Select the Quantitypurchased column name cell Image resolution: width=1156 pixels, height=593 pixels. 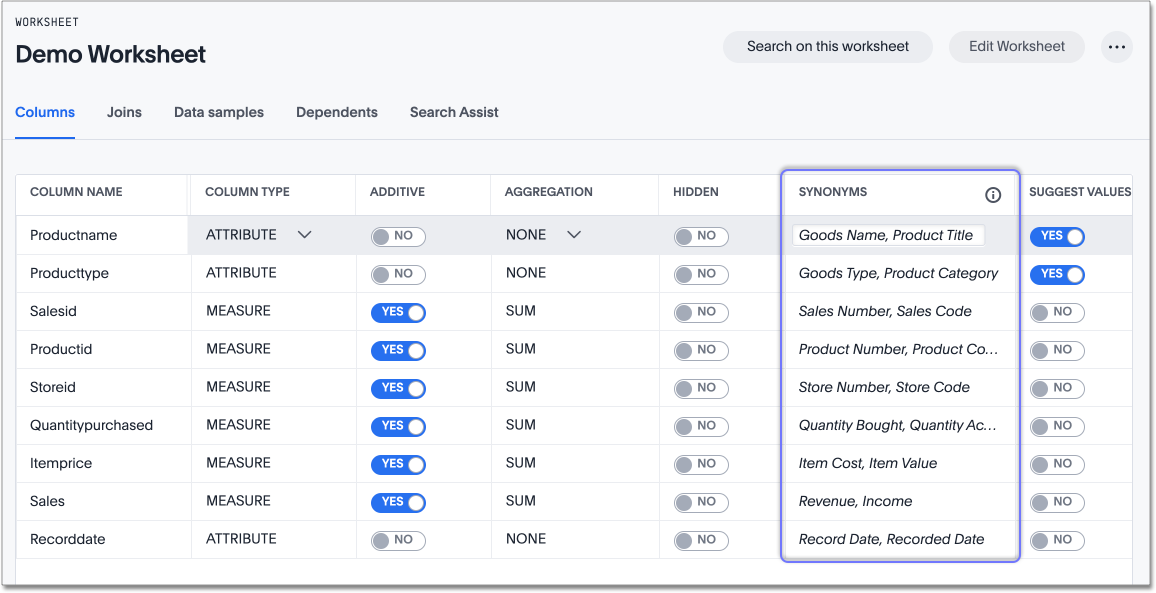(x=91, y=425)
